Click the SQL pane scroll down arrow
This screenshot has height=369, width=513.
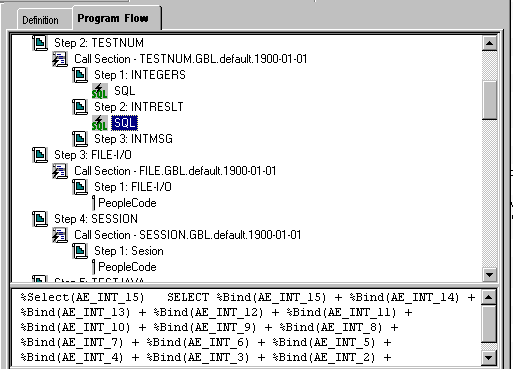click(x=488, y=358)
